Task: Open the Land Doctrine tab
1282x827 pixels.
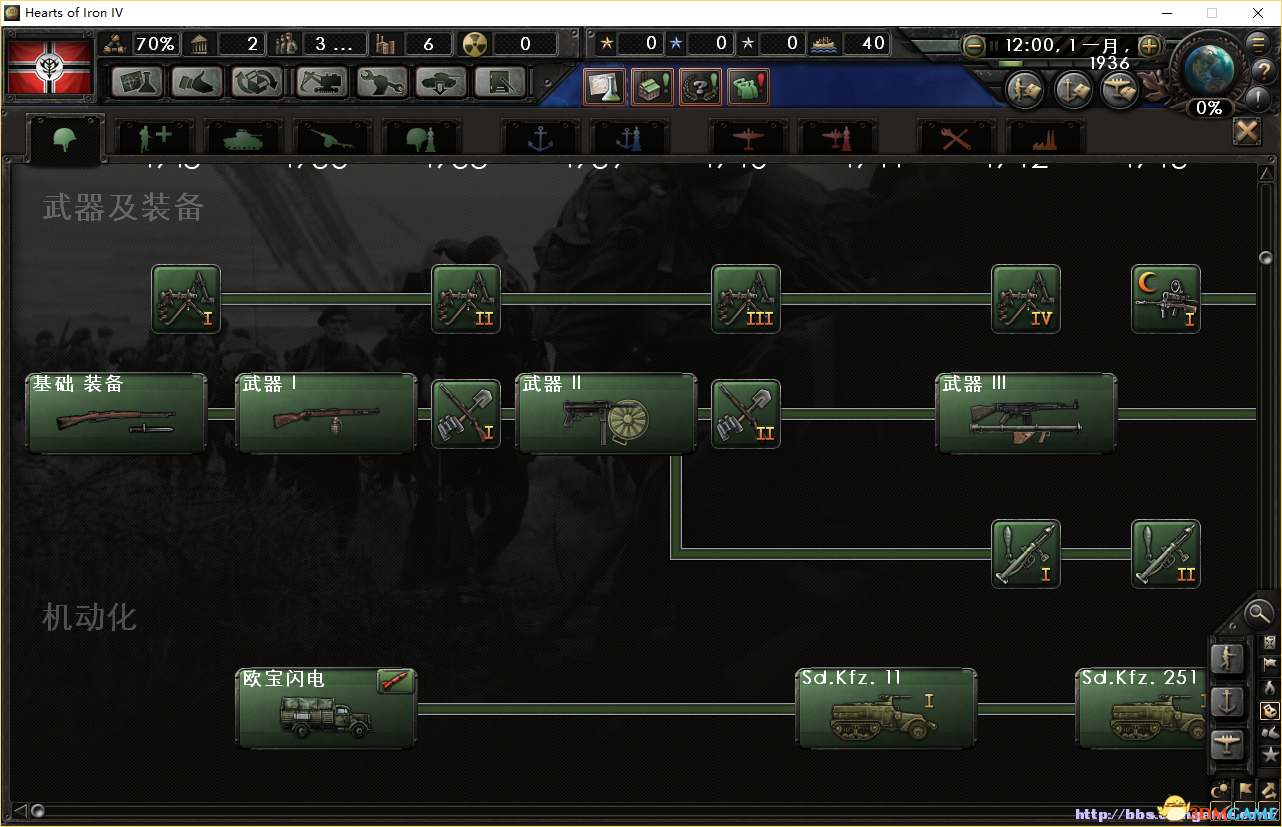Action: coord(422,139)
